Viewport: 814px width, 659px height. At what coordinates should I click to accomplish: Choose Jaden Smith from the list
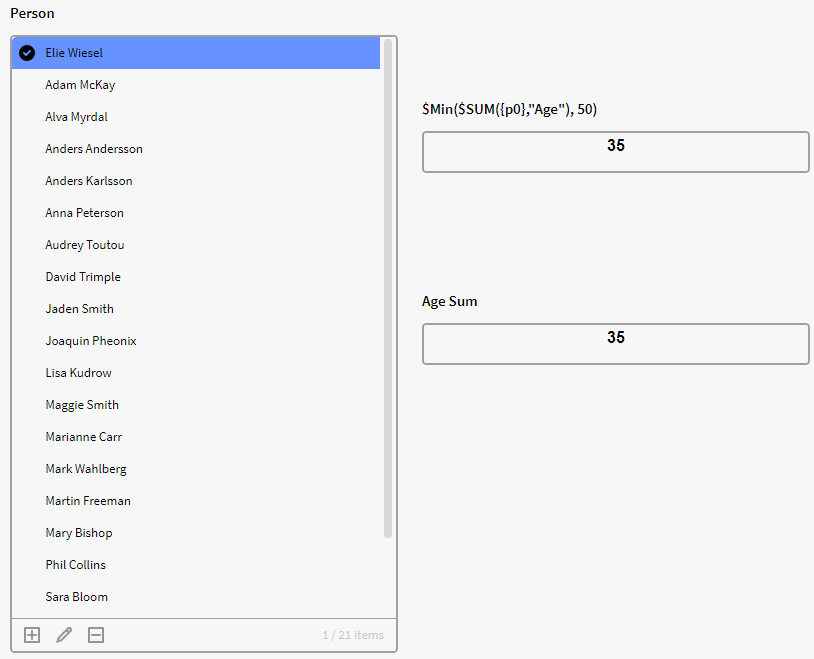(80, 309)
